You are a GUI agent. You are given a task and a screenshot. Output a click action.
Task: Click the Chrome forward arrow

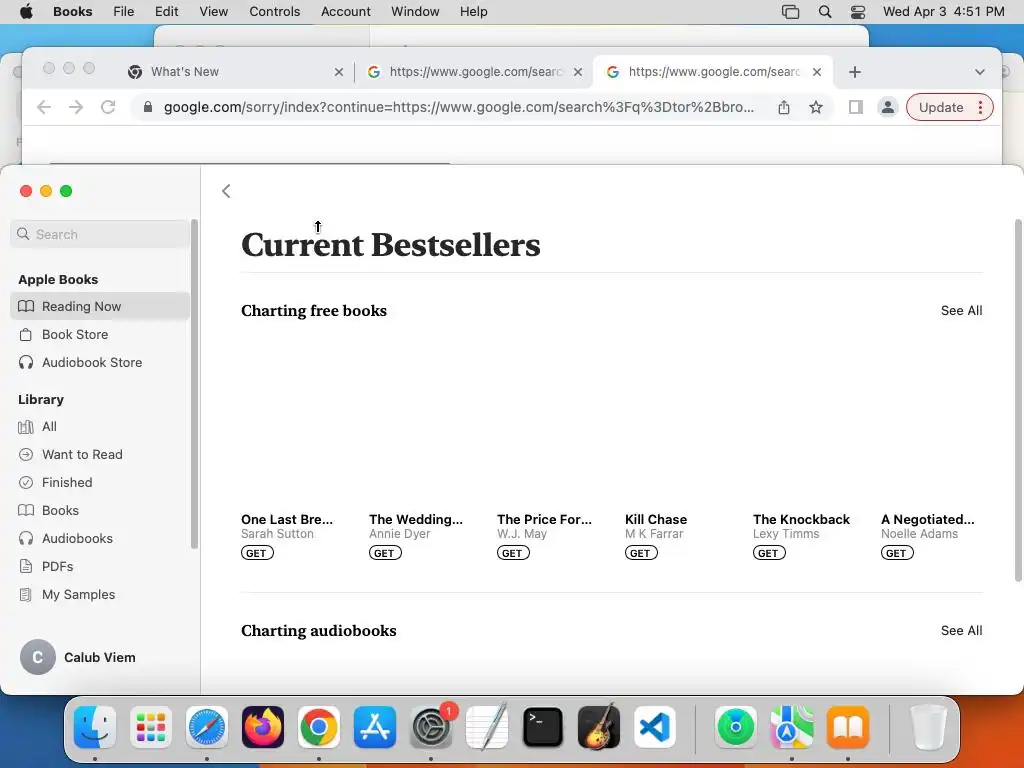click(x=76, y=107)
